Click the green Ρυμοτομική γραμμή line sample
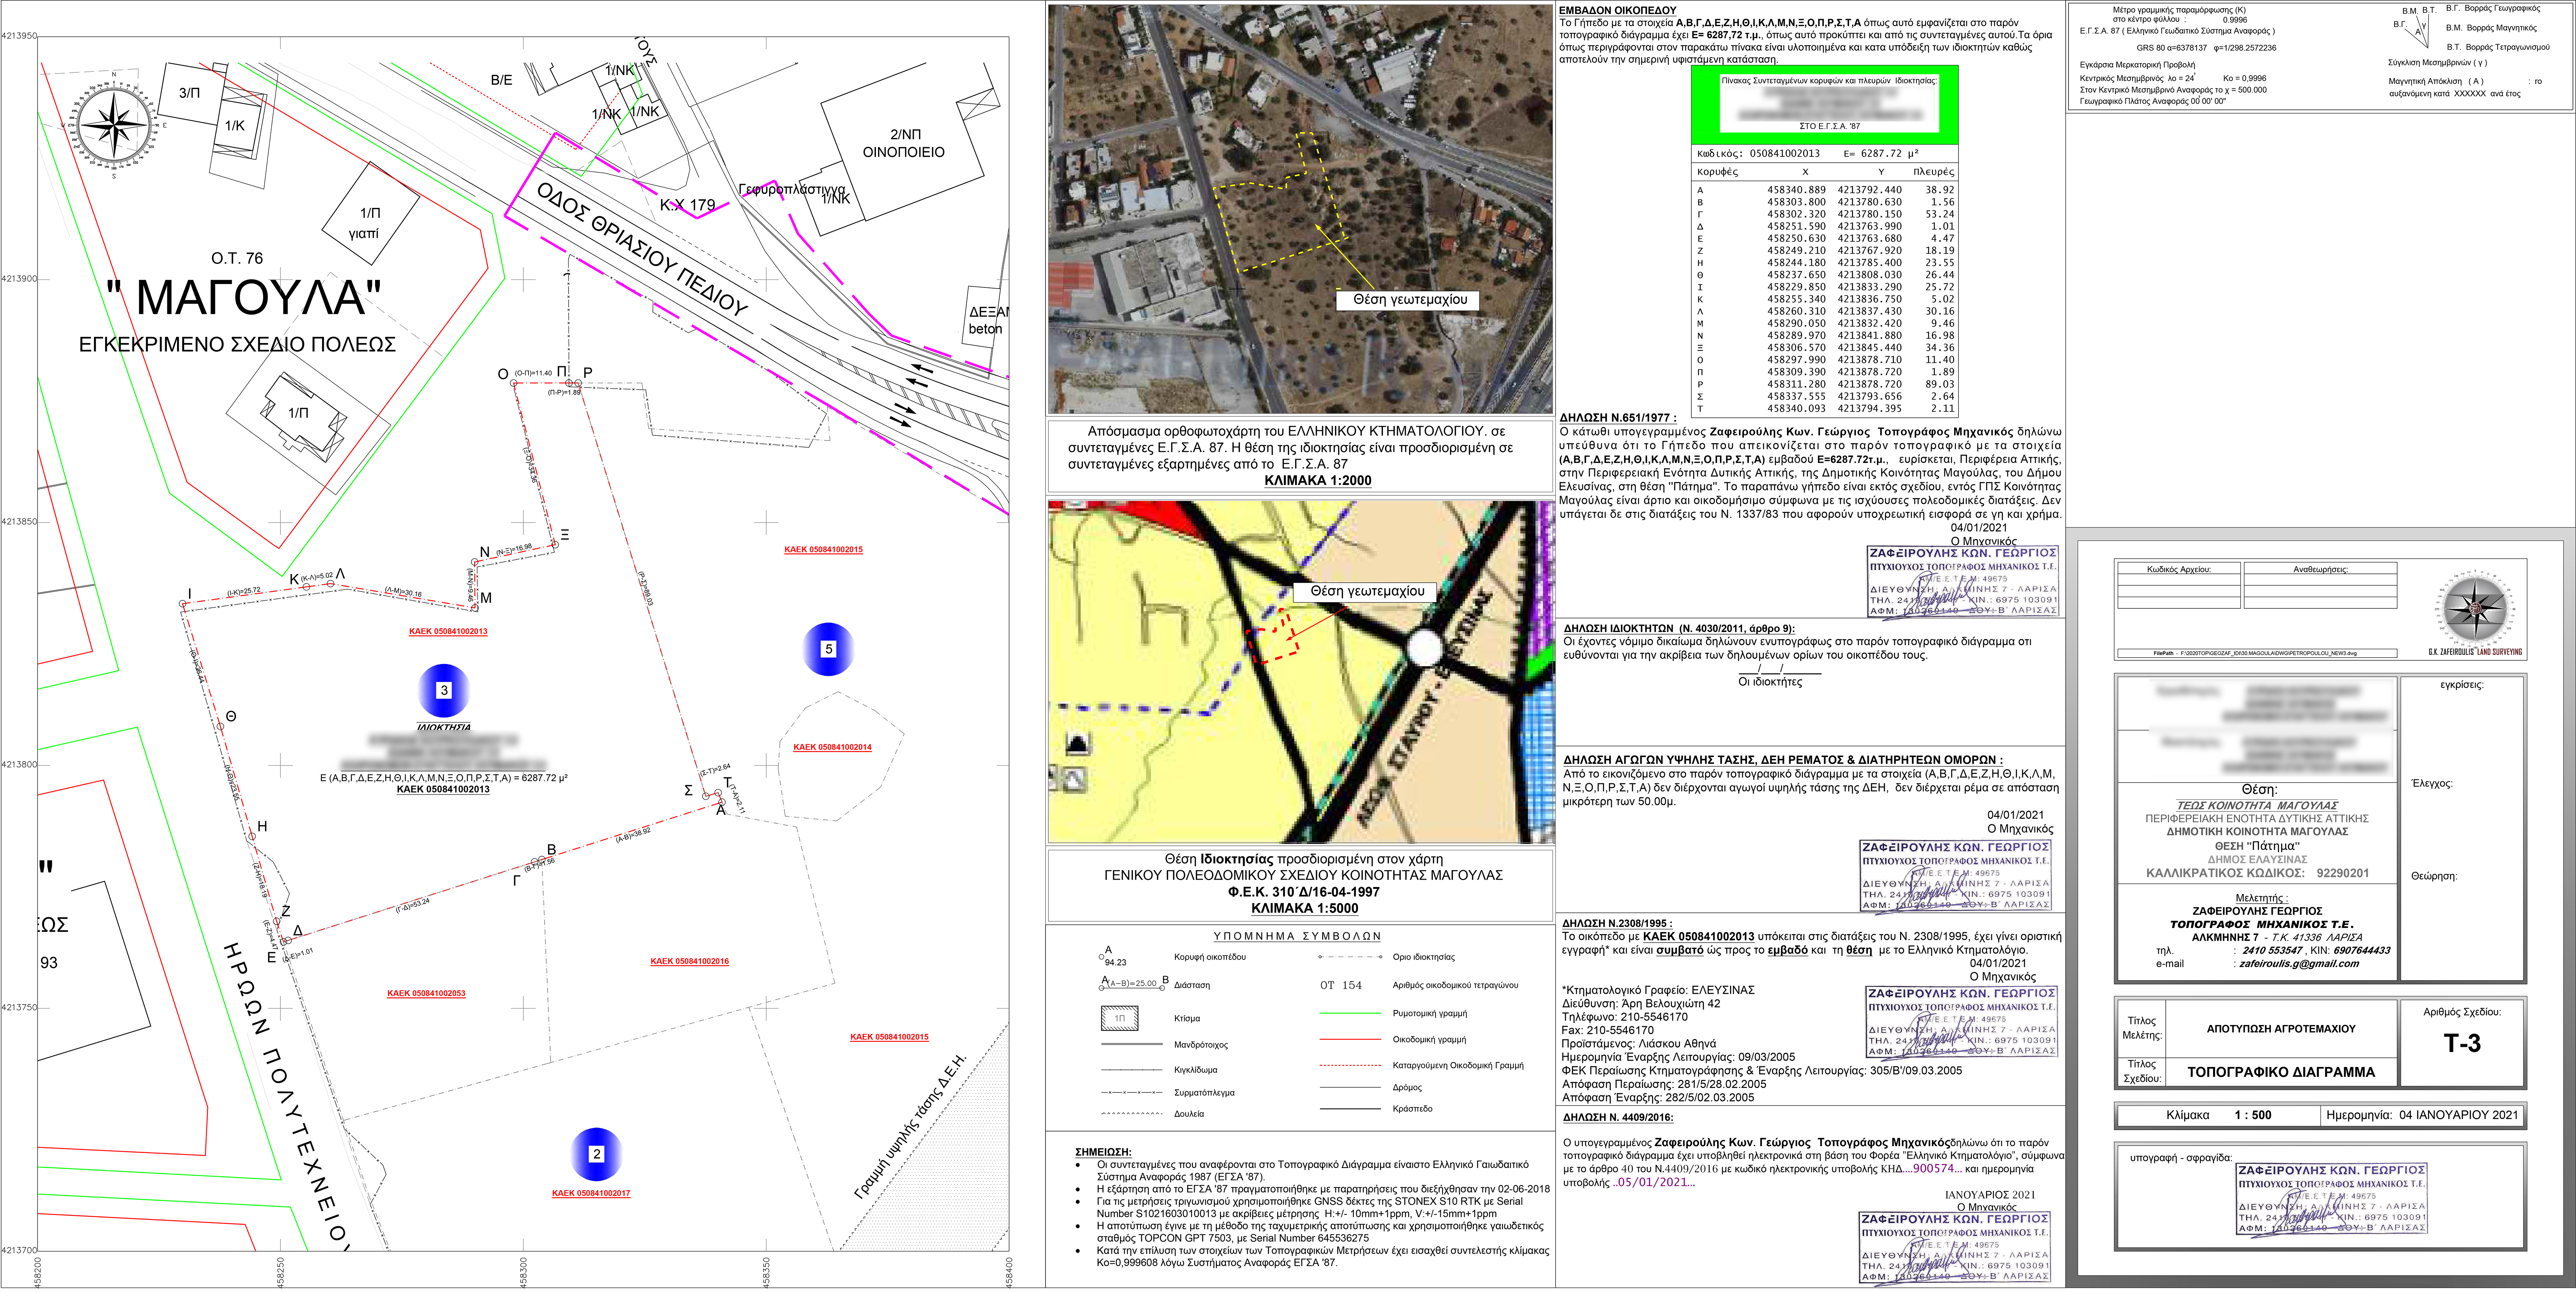 (x=1350, y=1013)
